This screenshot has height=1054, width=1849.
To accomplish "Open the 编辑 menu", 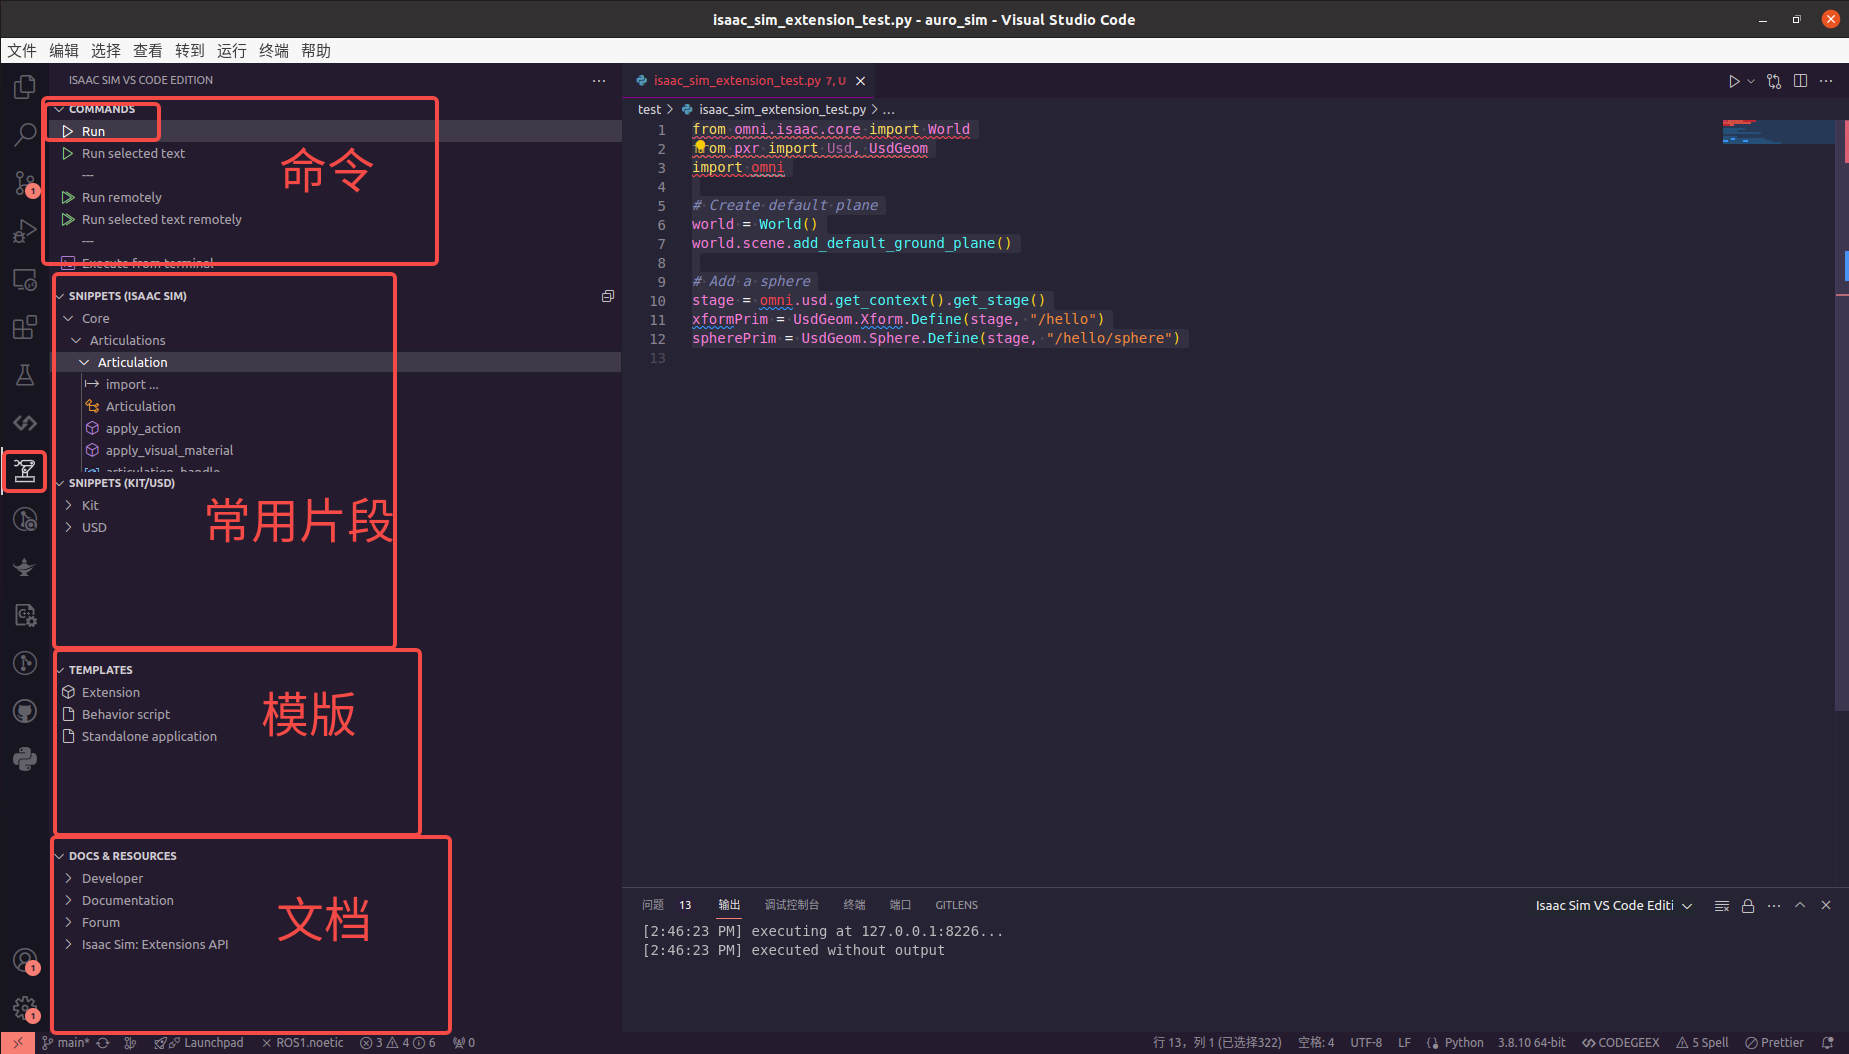I will [x=64, y=51].
